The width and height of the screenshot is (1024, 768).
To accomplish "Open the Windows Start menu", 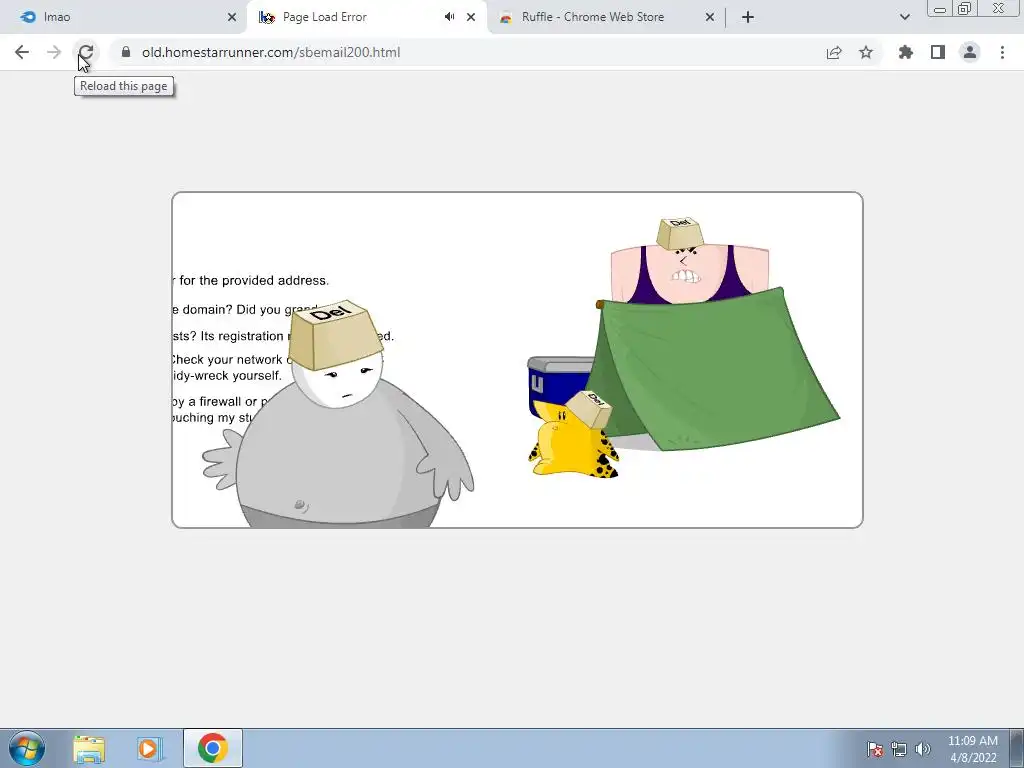I will point(26,748).
